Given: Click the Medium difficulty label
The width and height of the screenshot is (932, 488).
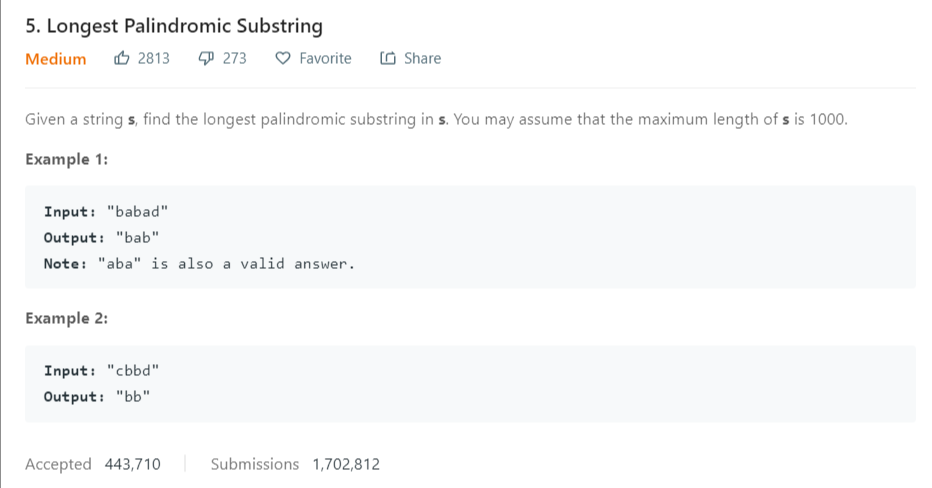Looking at the screenshot, I should click(x=56, y=59).
